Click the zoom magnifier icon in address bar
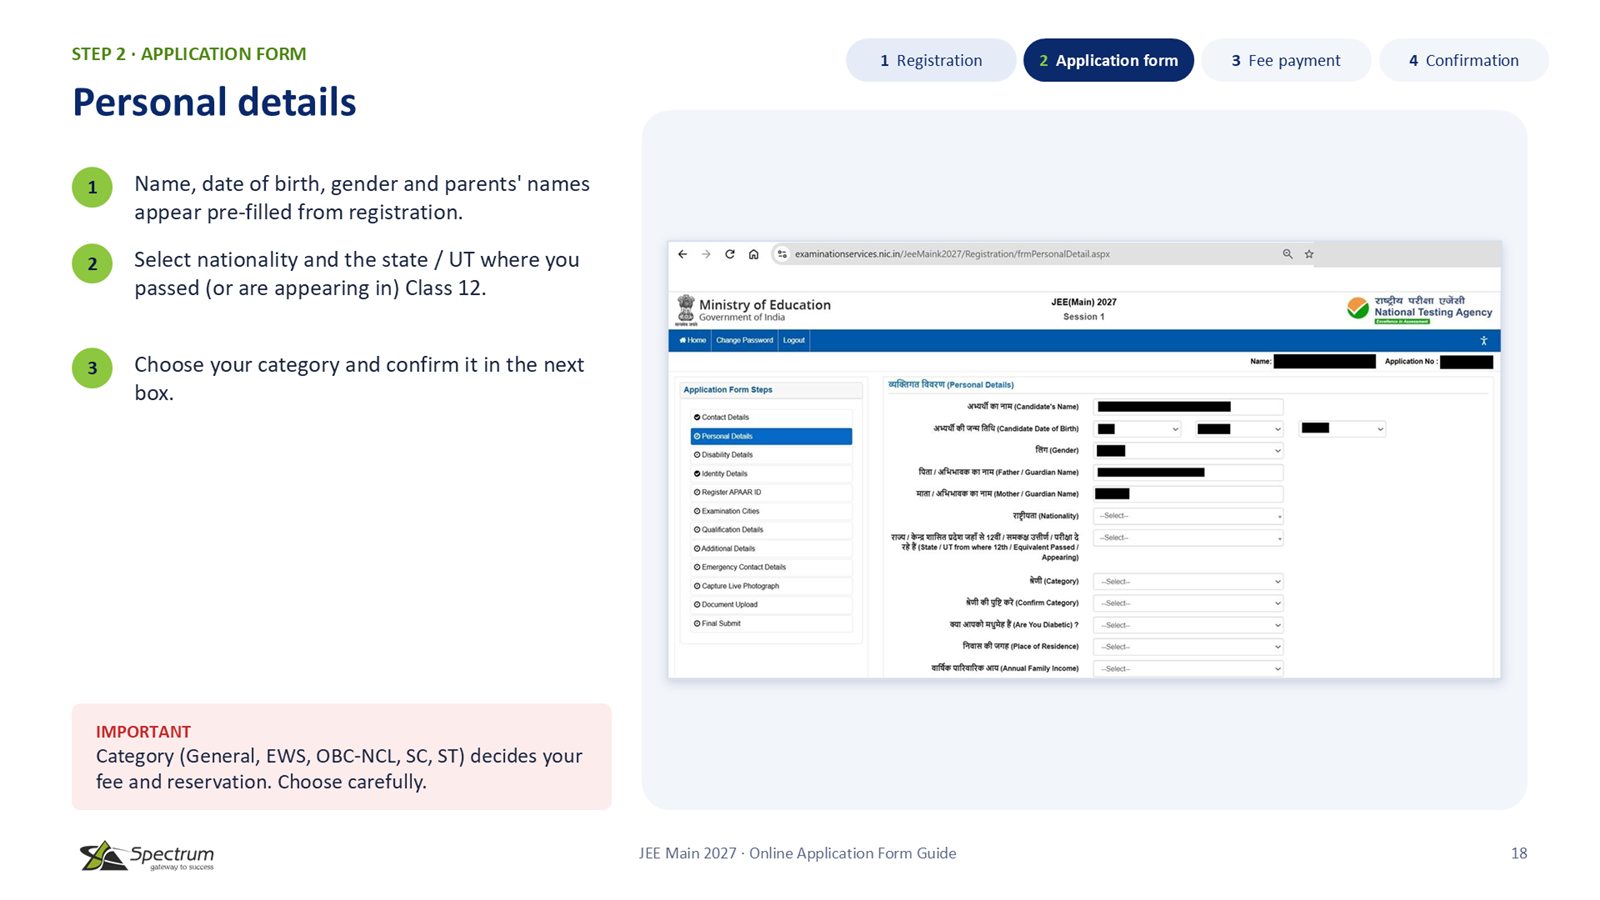The image size is (1600, 900). click(x=1288, y=254)
